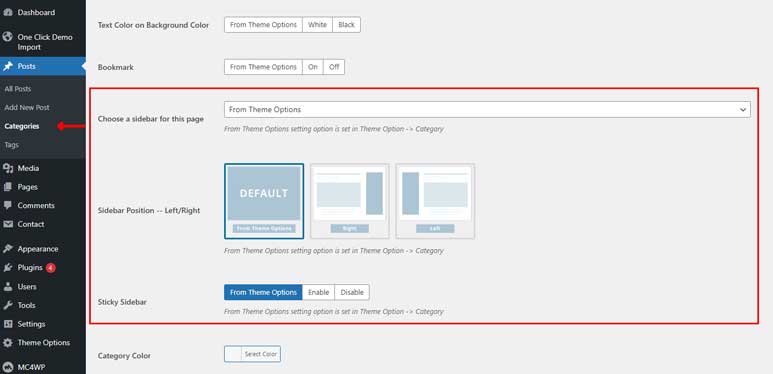Go to All Posts
The width and height of the screenshot is (773, 374).
[18, 89]
